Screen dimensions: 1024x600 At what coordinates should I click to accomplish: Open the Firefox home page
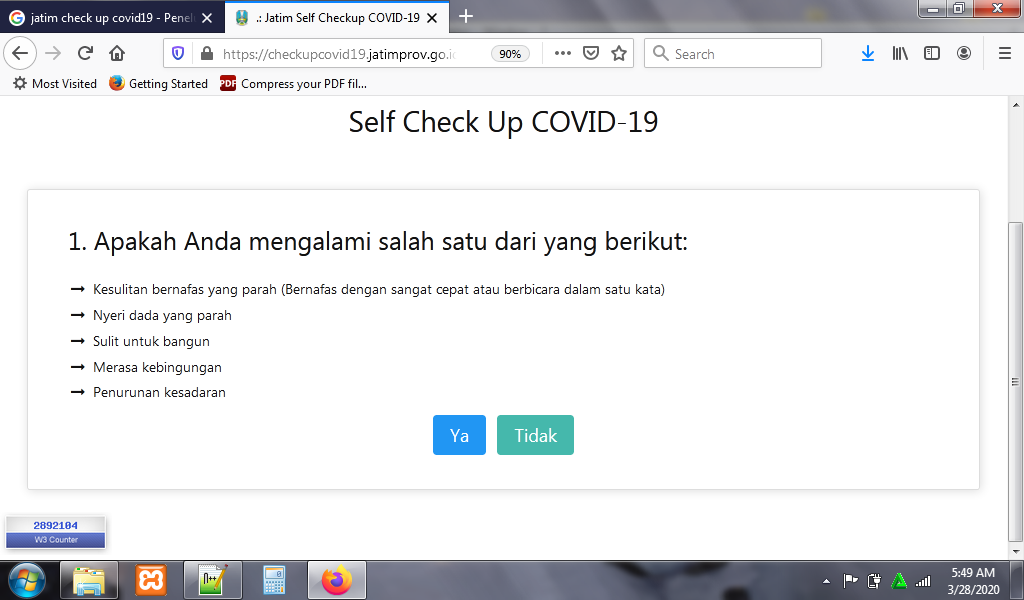[x=117, y=53]
